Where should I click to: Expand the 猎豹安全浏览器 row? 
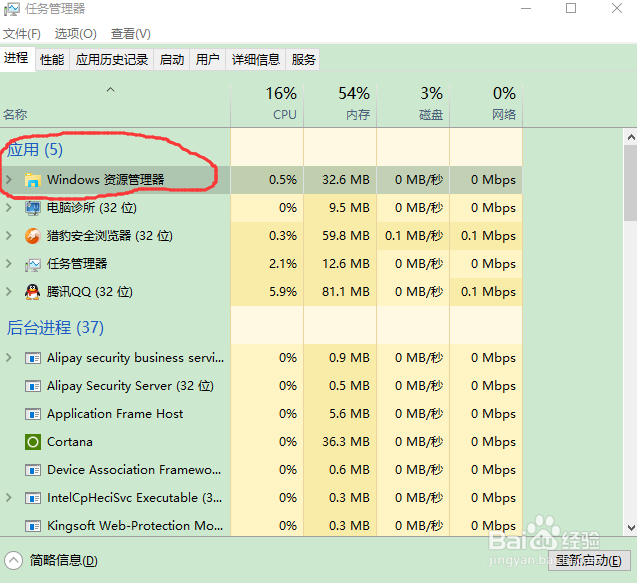9,235
